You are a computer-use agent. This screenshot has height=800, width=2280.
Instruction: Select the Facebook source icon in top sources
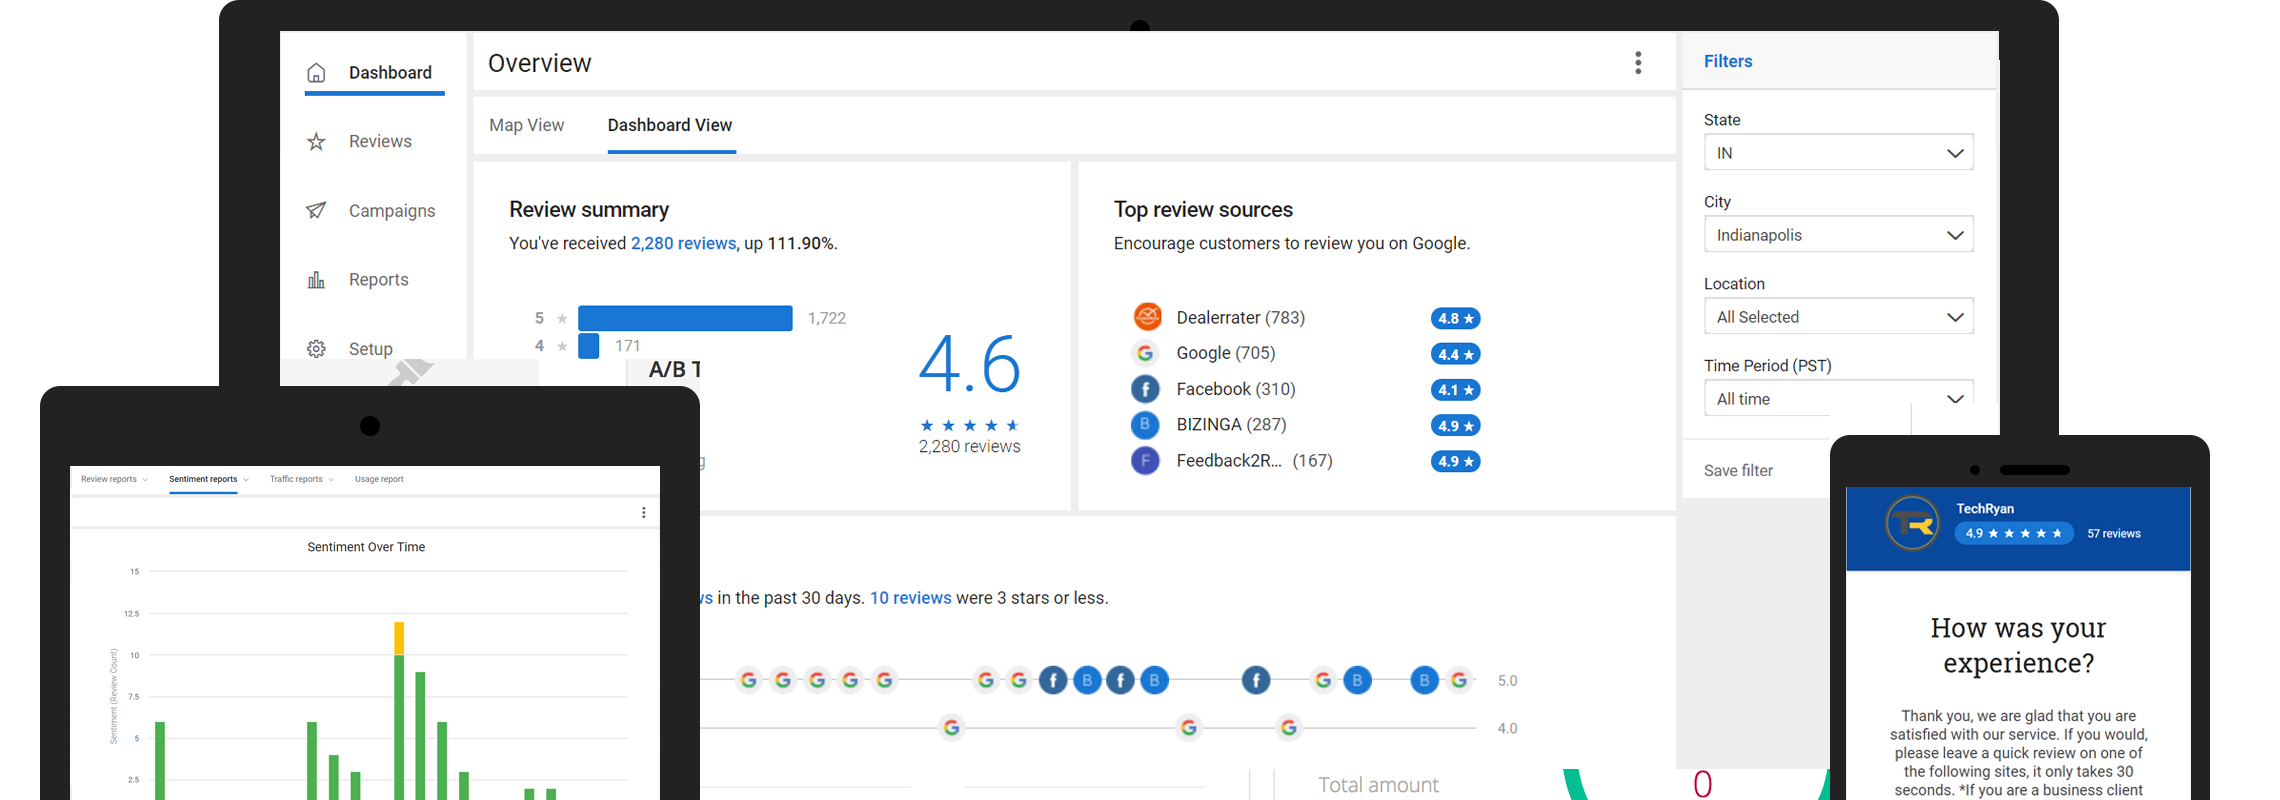tap(1145, 389)
